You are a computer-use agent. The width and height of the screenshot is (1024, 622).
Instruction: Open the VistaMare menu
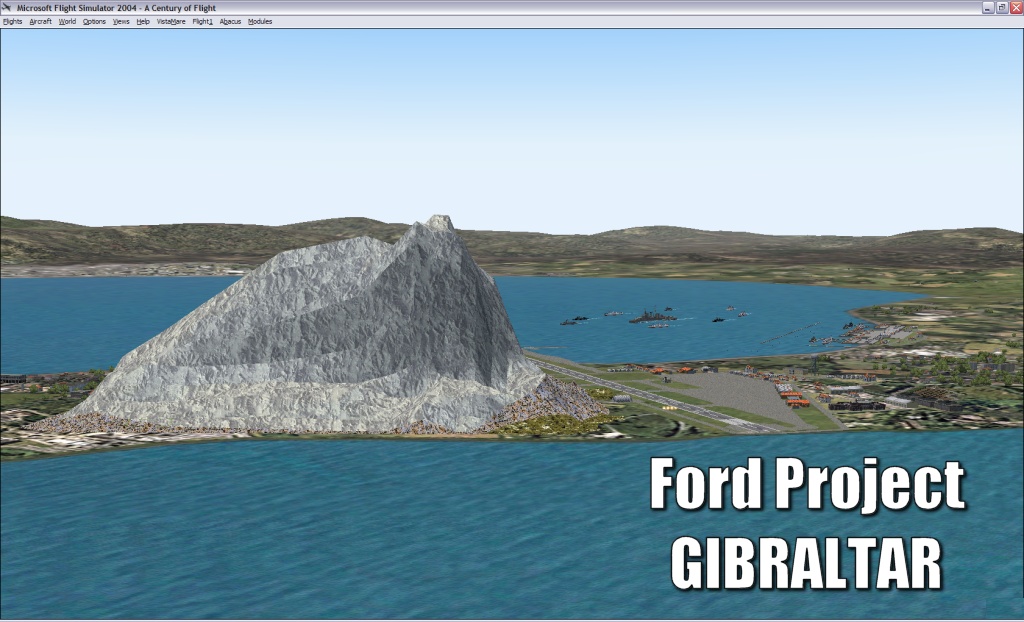(x=171, y=22)
